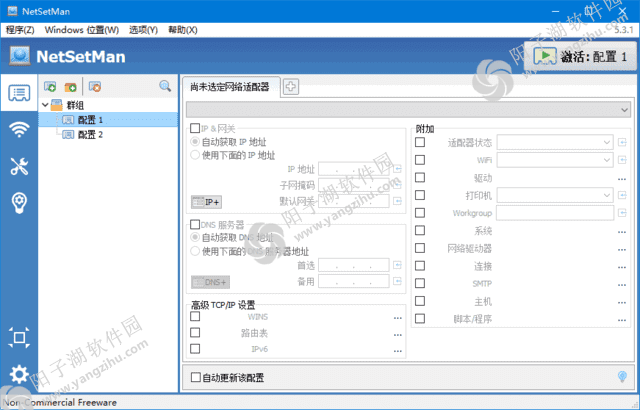Click the IP 地址 input field
Viewport: 640px width, 410px height.
click(354, 168)
